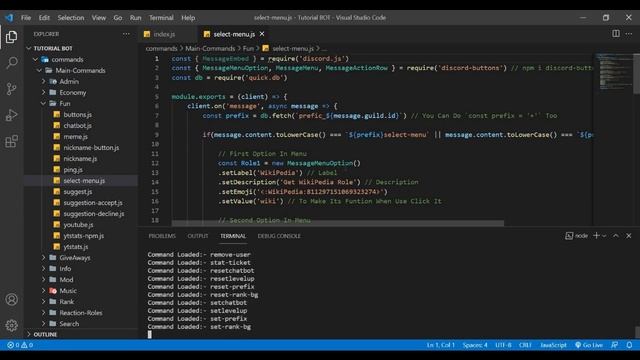
Task: Click the Ln 1, Col 1 status
Action: click(440, 345)
